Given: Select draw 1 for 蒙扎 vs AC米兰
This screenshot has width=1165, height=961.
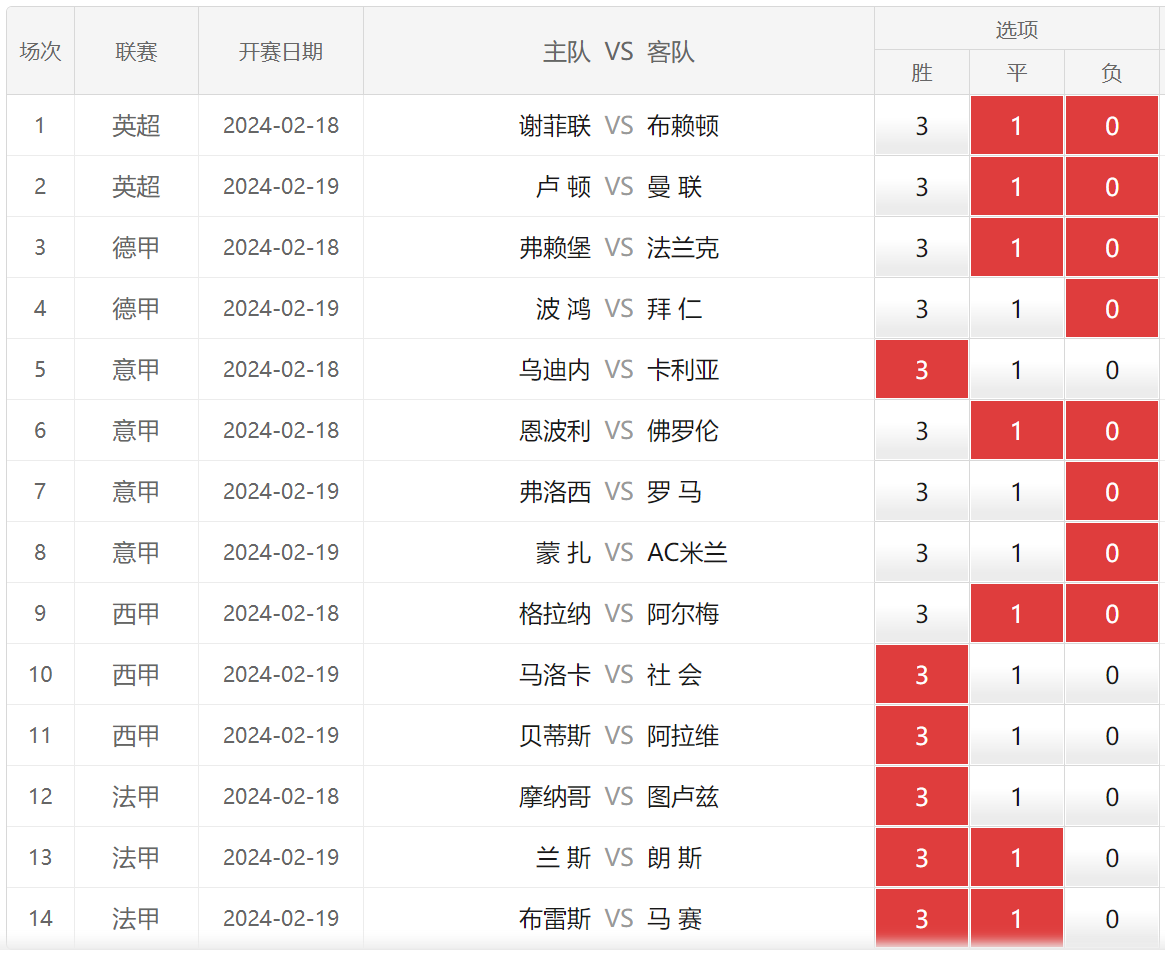Looking at the screenshot, I should coord(1016,552).
